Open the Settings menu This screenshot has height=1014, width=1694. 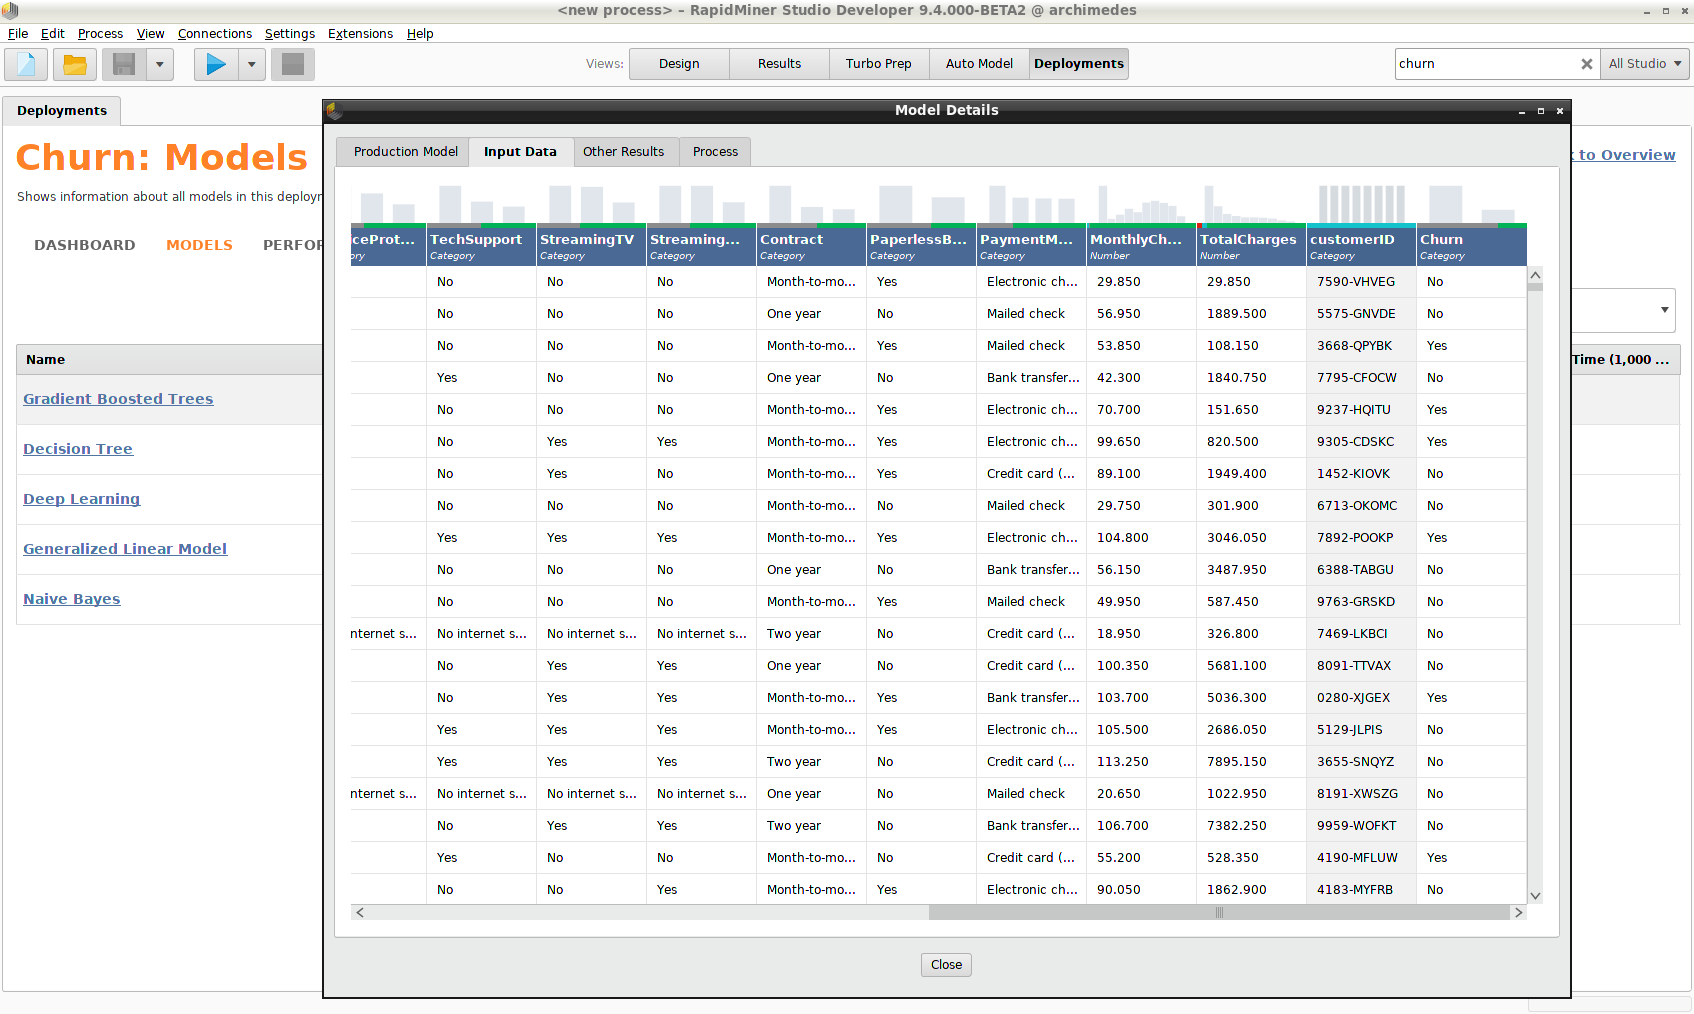pos(290,34)
